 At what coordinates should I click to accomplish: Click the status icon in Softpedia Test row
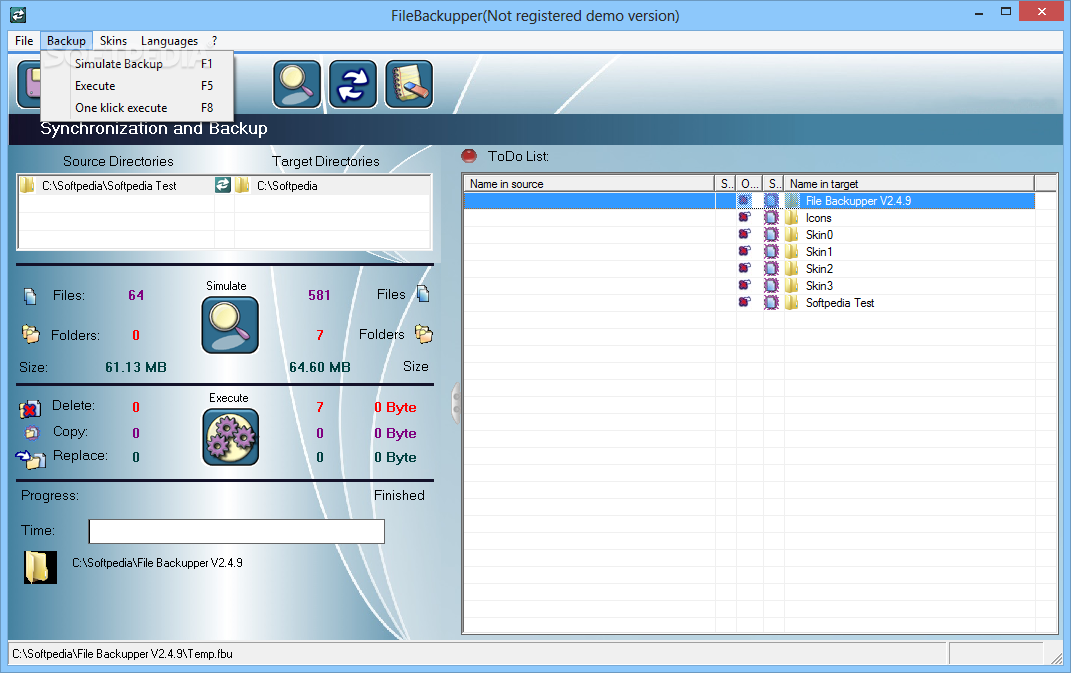(x=771, y=303)
